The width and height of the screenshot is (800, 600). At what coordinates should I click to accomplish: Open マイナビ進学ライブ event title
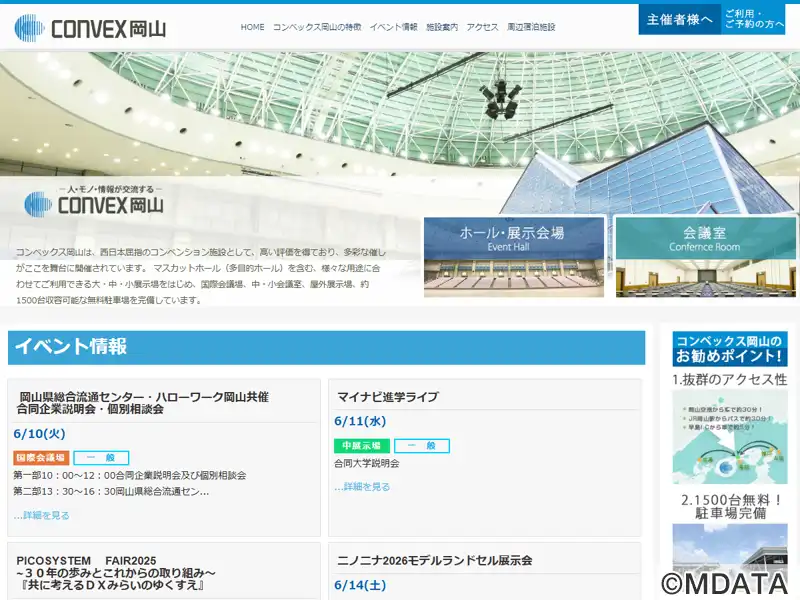(388, 396)
